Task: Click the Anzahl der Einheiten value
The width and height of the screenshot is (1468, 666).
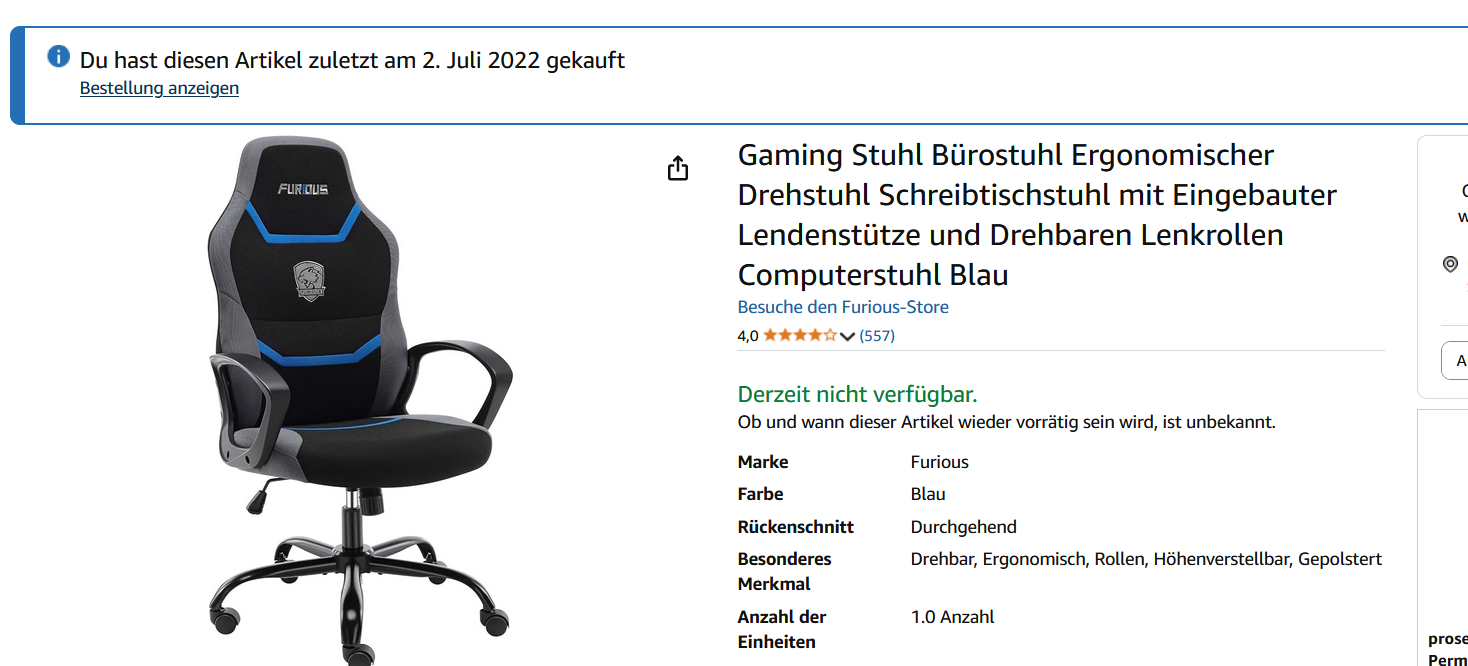Action: (952, 617)
